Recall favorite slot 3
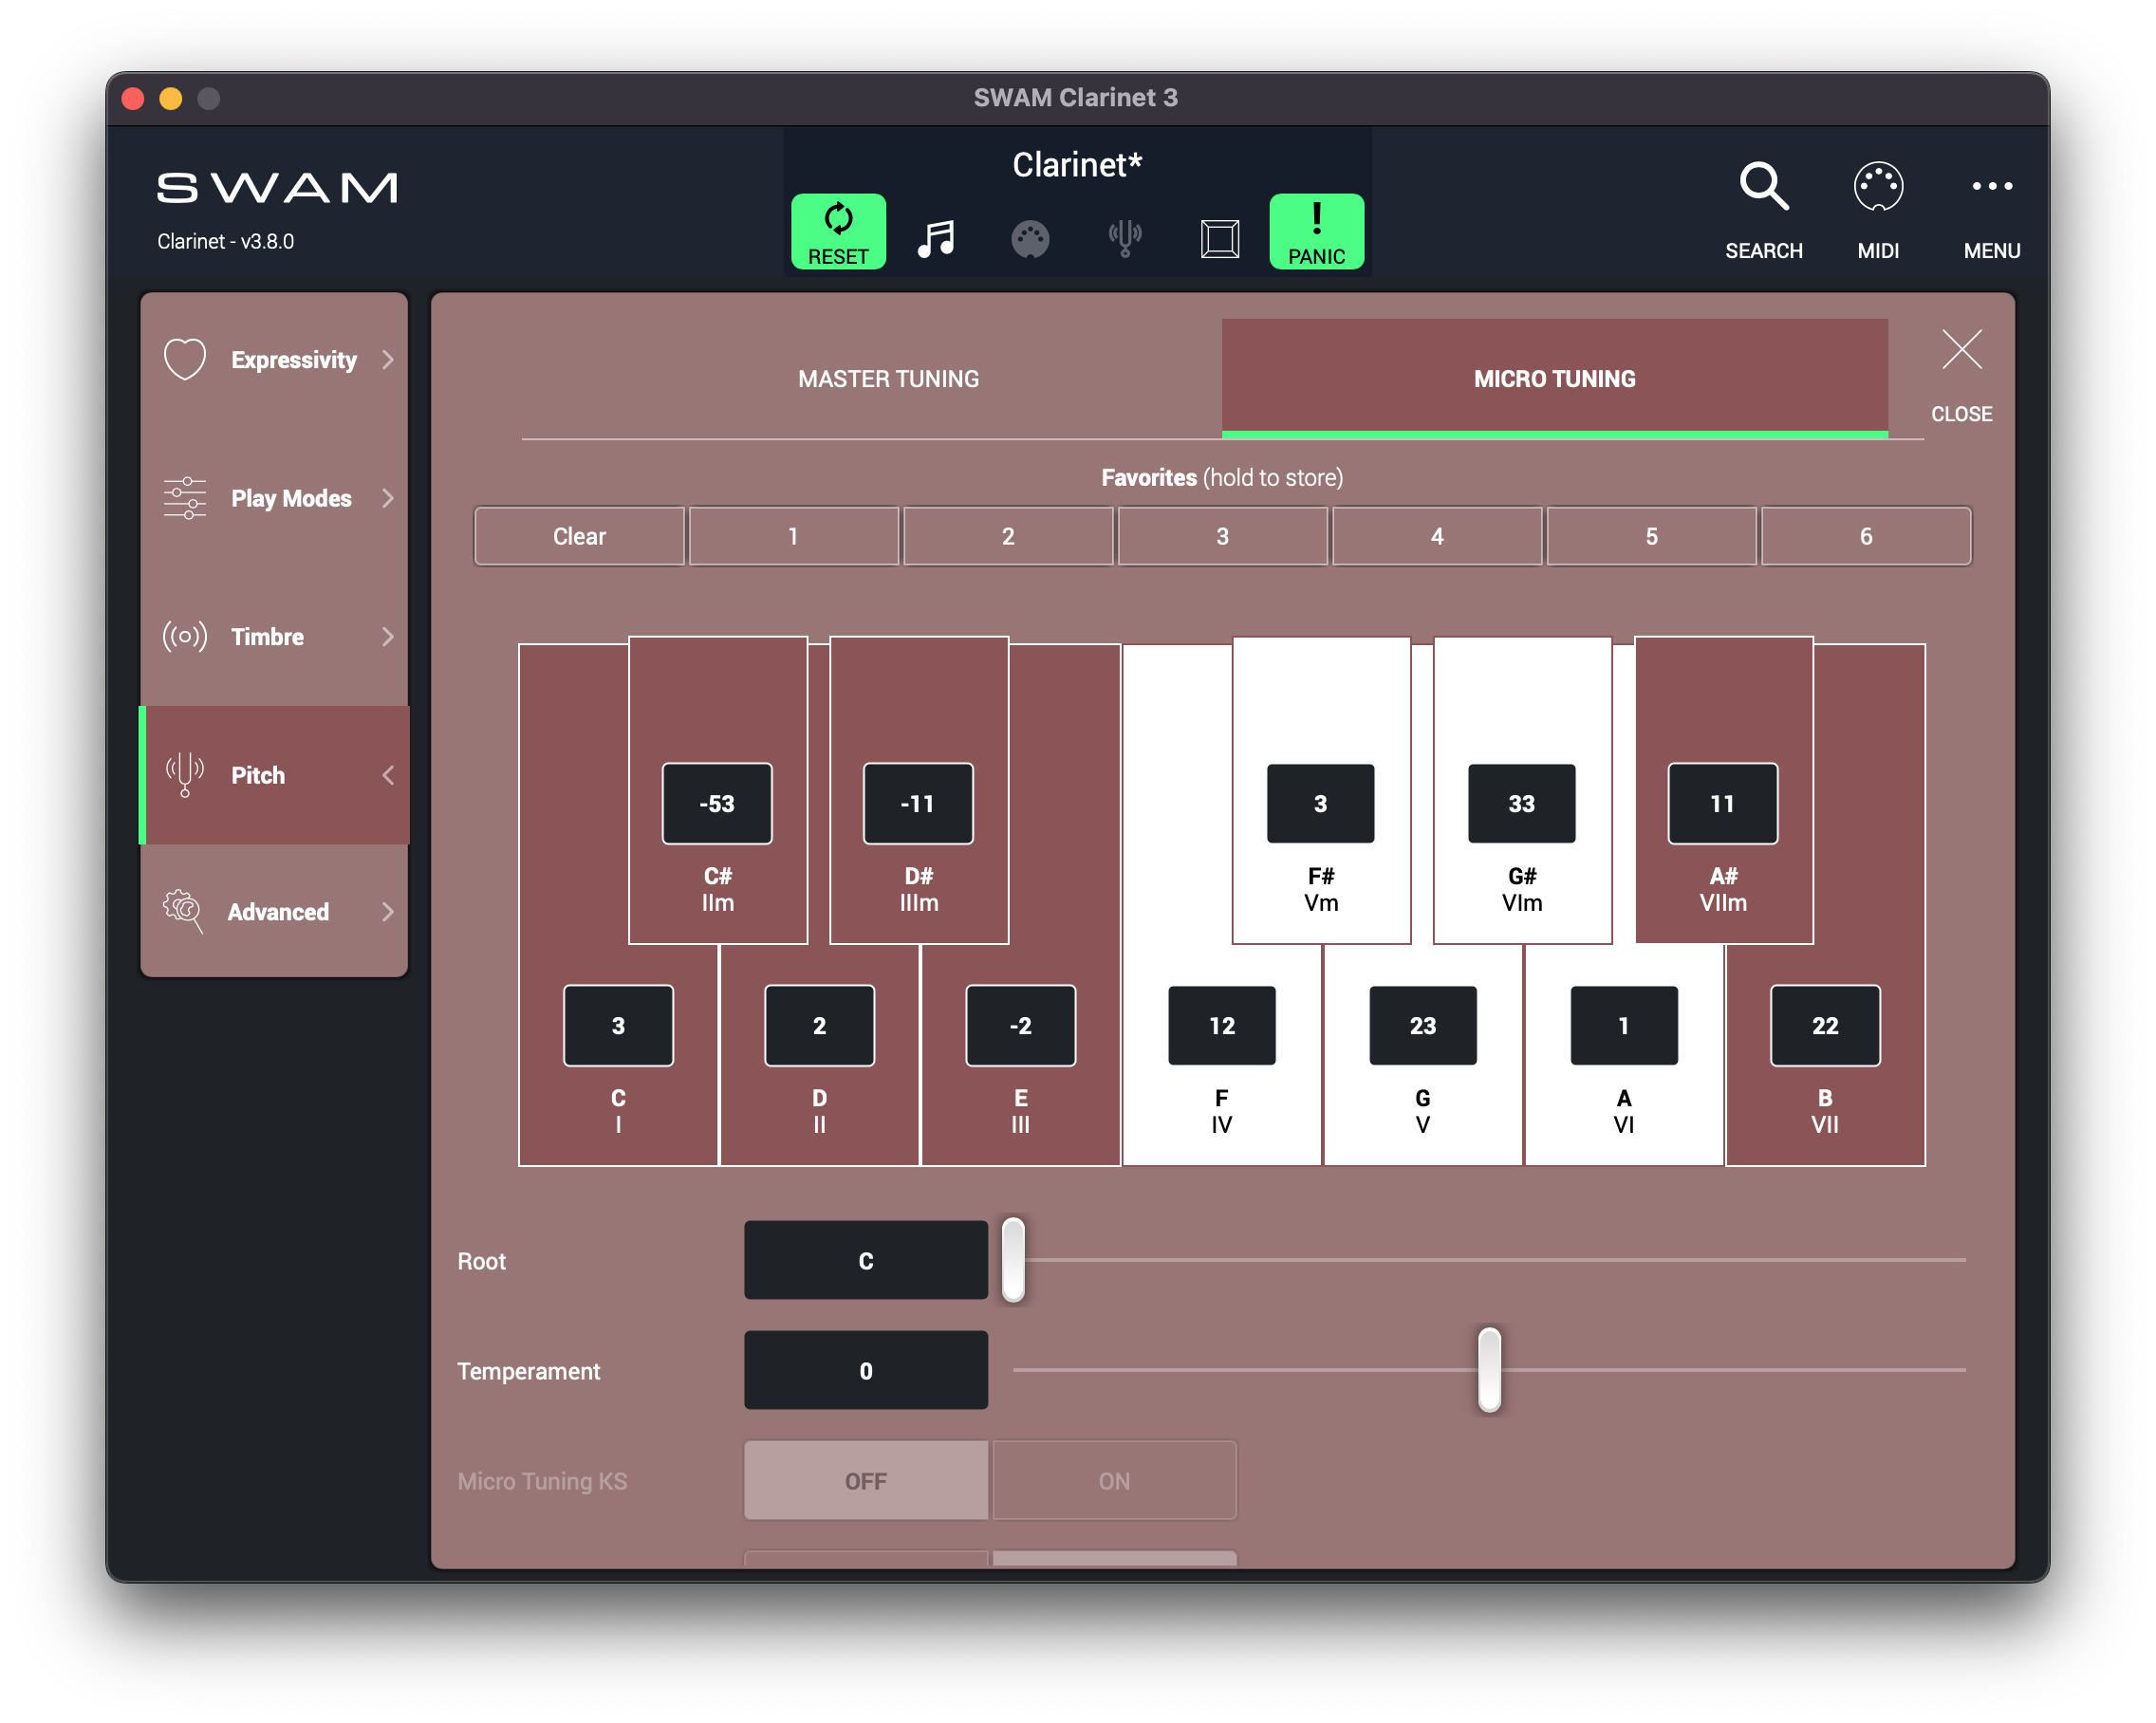This screenshot has width=2156, height=1723. [x=1222, y=536]
